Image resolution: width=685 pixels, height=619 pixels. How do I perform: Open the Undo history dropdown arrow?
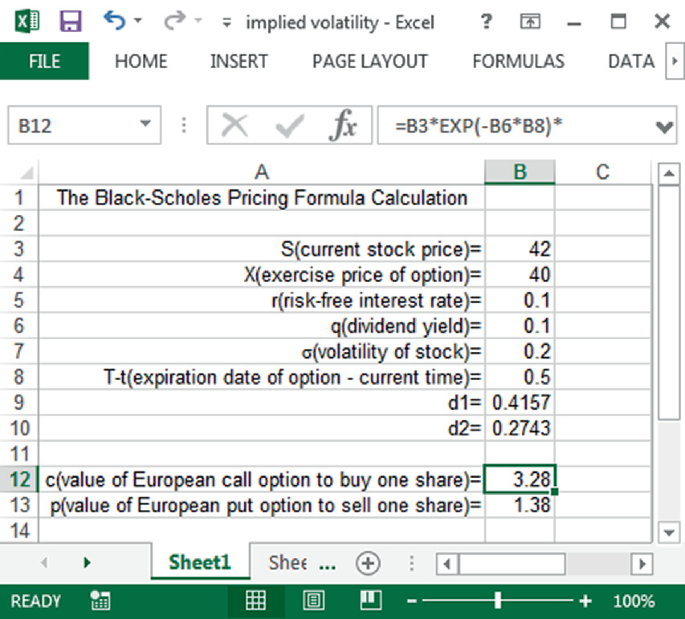137,21
